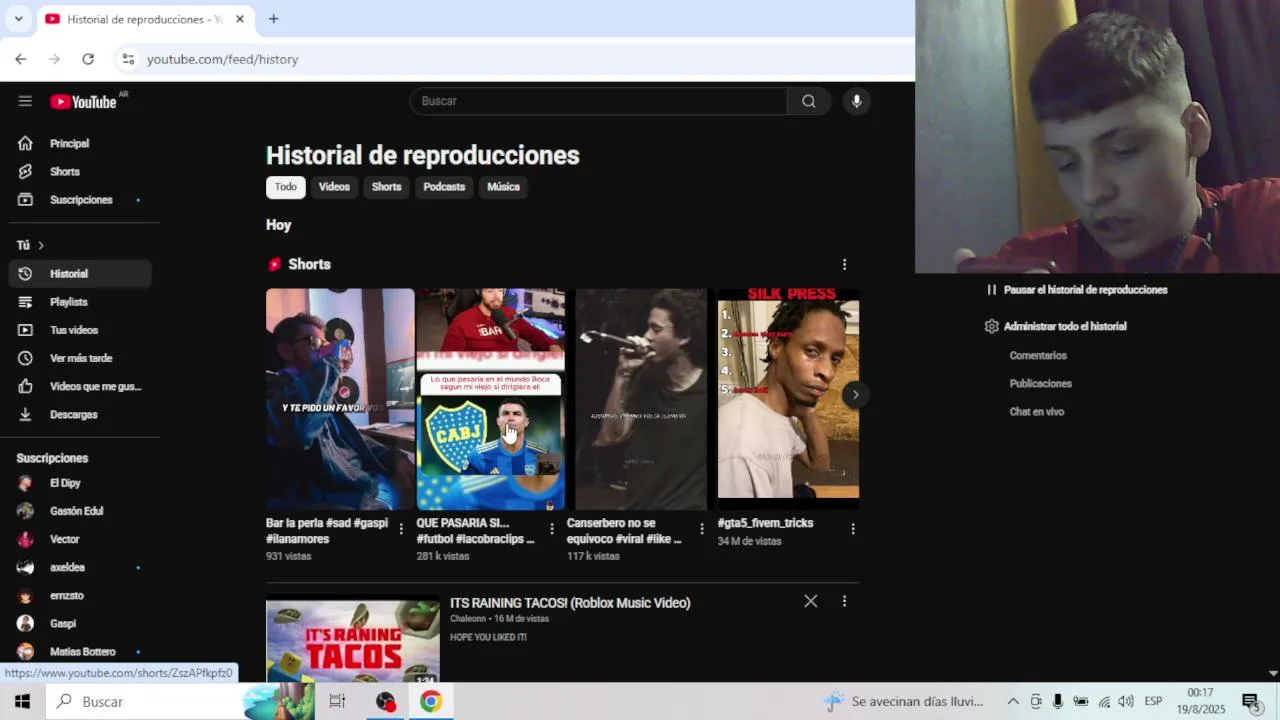Show next Shorts with arrow
The height and width of the screenshot is (720, 1280).
pos(855,394)
